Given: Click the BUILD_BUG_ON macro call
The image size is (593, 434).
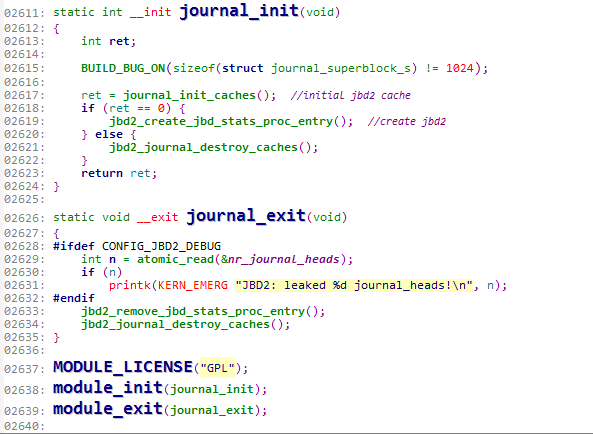Looking at the screenshot, I should click(x=123, y=68).
